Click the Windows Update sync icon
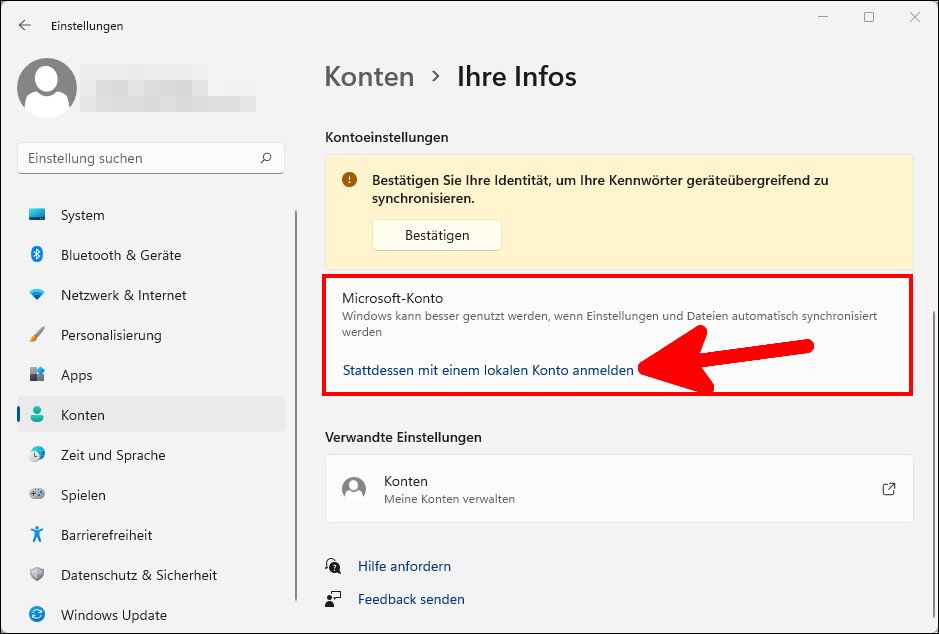The height and width of the screenshot is (634, 939). (37, 615)
